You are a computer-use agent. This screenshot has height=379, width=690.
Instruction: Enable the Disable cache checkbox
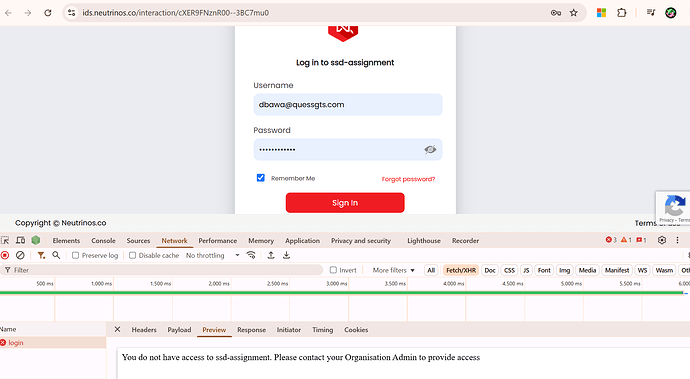[x=132, y=255]
